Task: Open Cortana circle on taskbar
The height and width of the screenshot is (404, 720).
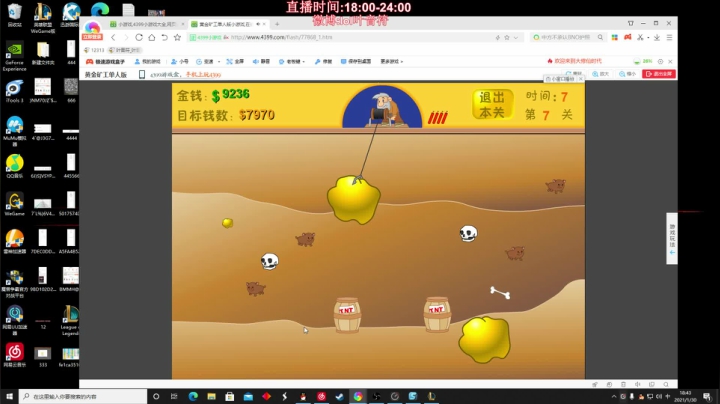Action: [156, 396]
